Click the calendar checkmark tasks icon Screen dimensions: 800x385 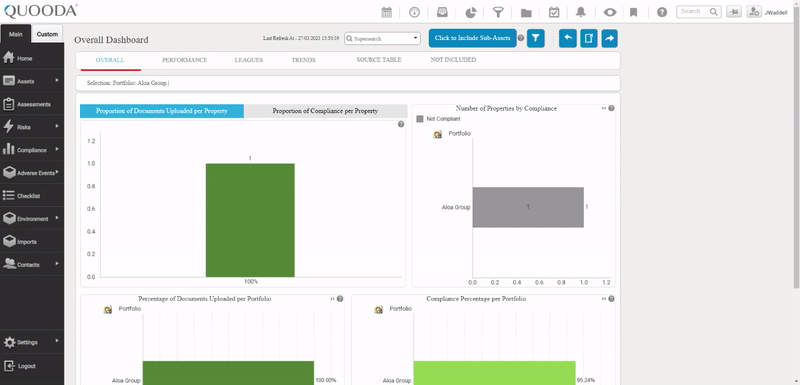point(554,12)
